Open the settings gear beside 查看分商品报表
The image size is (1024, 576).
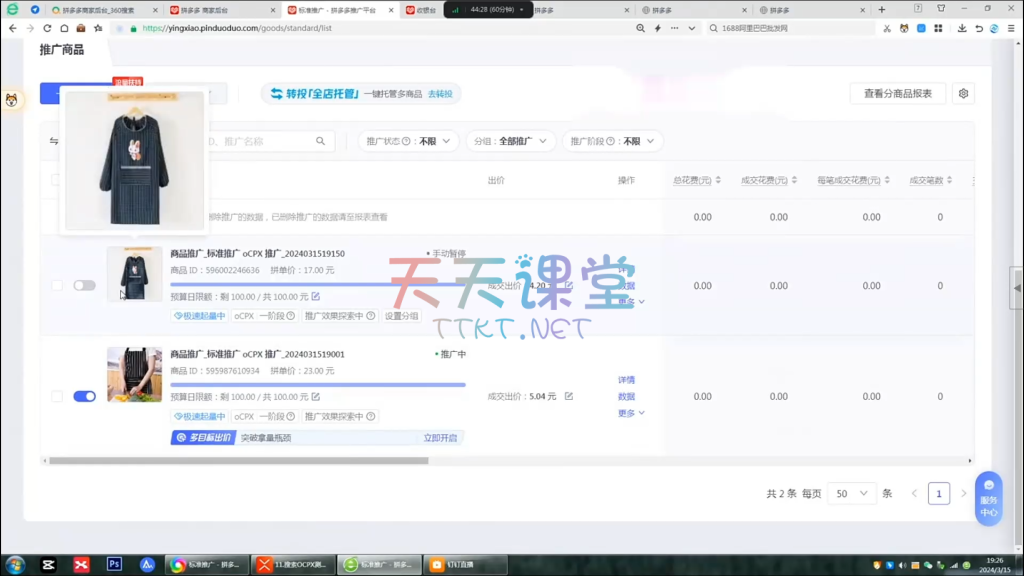963,94
